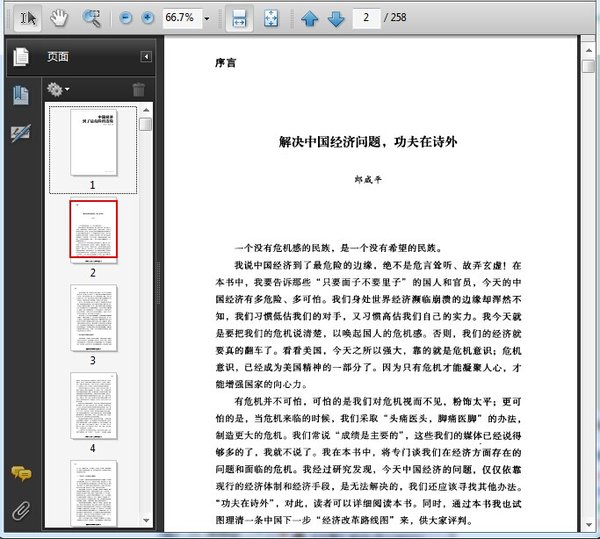This screenshot has width=600, height=539.
Task: Go to previous page with up arrow
Action: 310,18
